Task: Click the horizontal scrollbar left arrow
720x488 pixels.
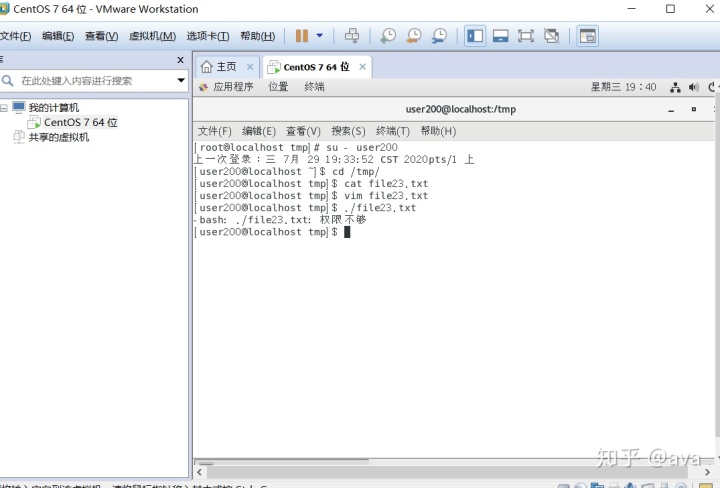Action: 199,471
